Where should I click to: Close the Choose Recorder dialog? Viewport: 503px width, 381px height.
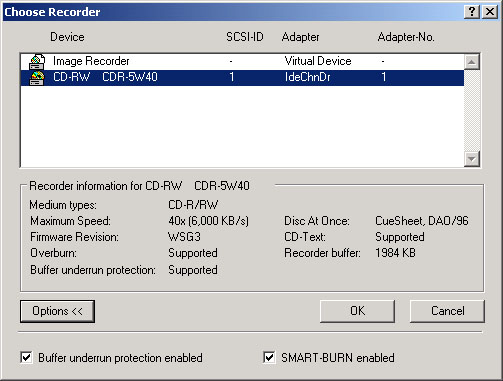click(x=490, y=12)
